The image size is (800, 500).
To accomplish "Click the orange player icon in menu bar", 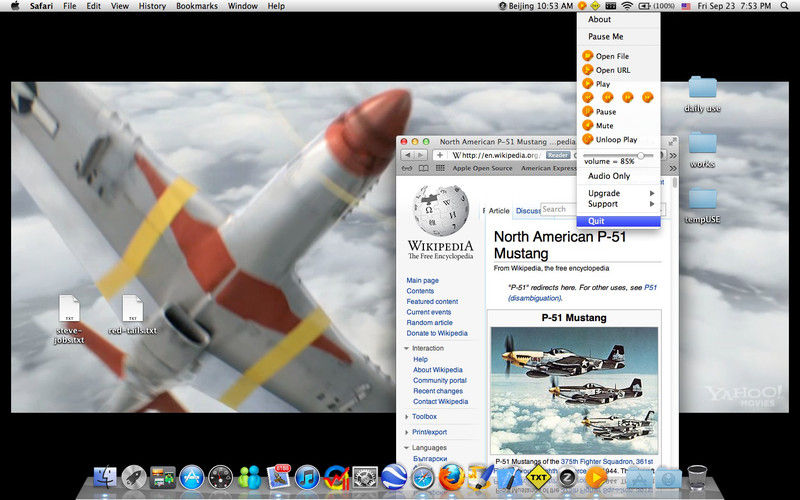I will tap(582, 6).
